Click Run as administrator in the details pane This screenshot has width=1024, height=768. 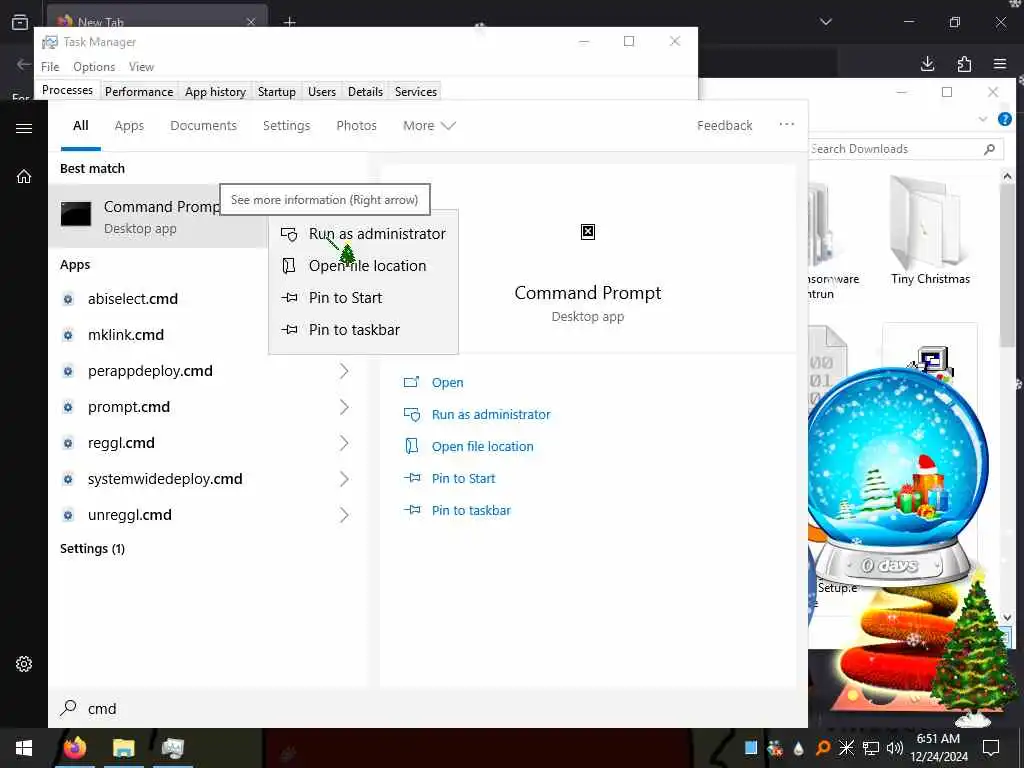491,415
